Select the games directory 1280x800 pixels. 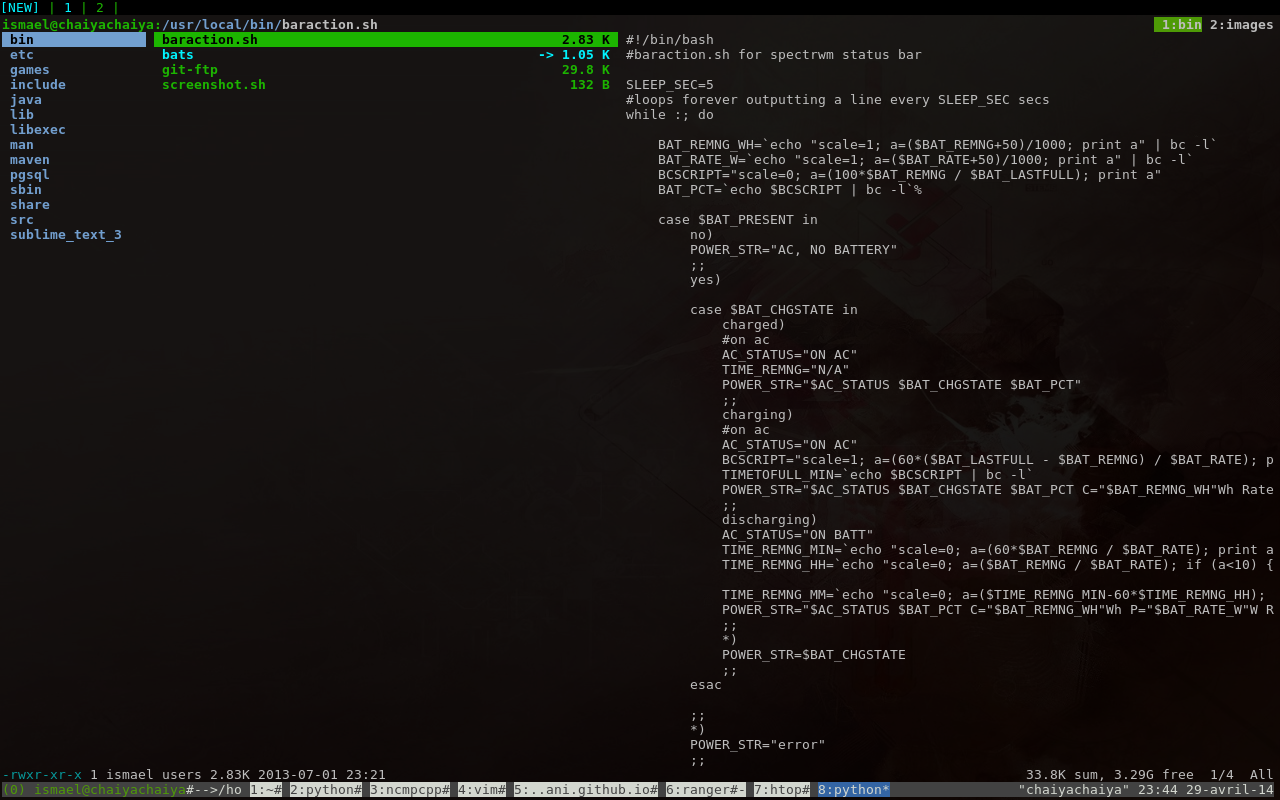30,70
